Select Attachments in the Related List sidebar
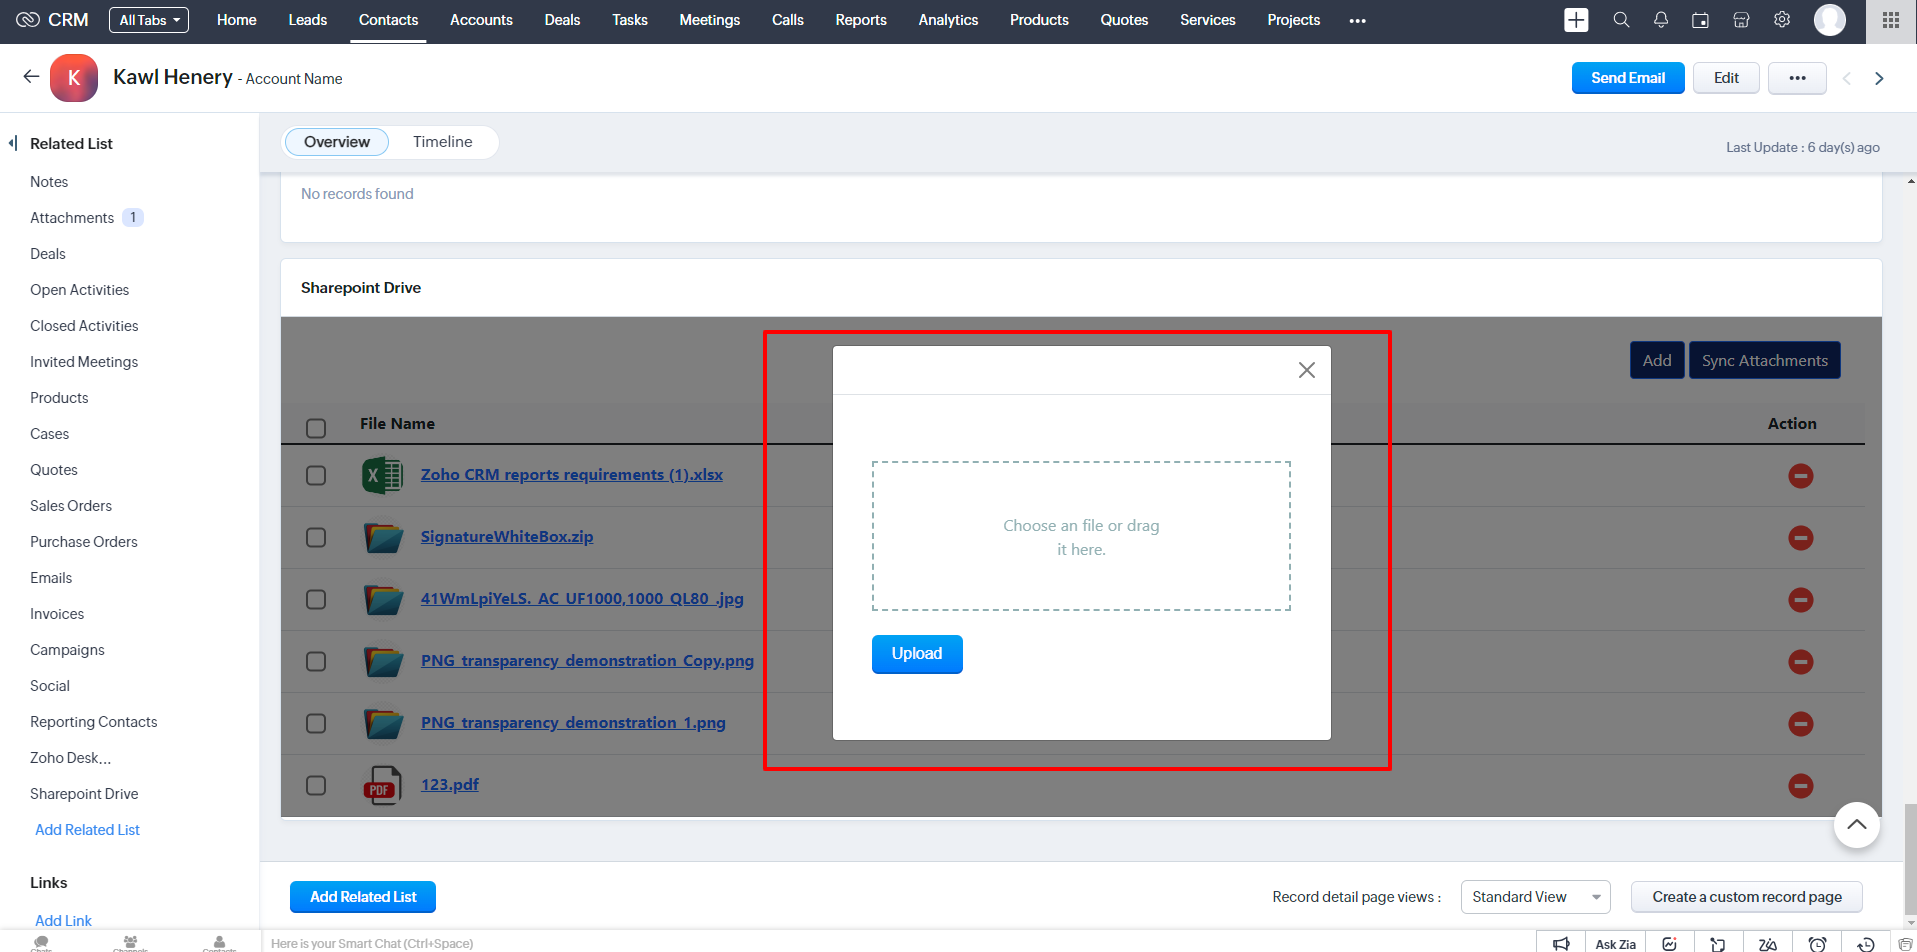This screenshot has height=952, width=1917. click(x=72, y=218)
